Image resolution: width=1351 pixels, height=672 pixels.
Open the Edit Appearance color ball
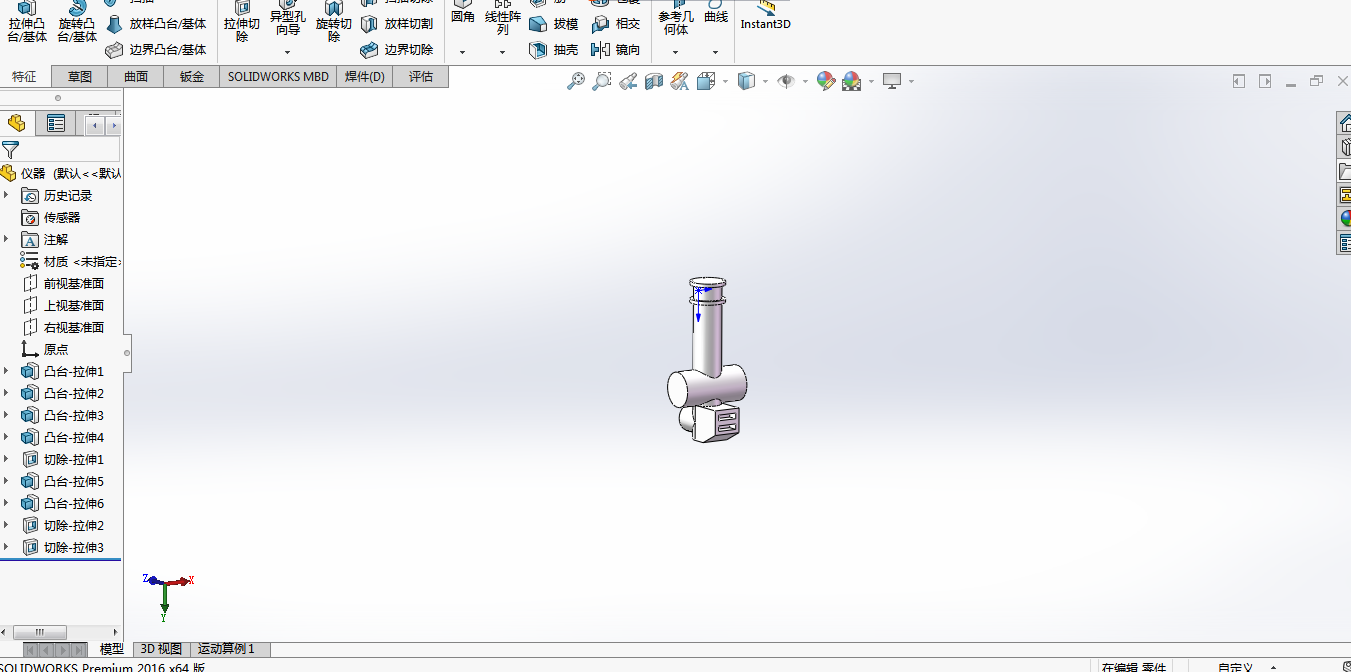pos(825,81)
